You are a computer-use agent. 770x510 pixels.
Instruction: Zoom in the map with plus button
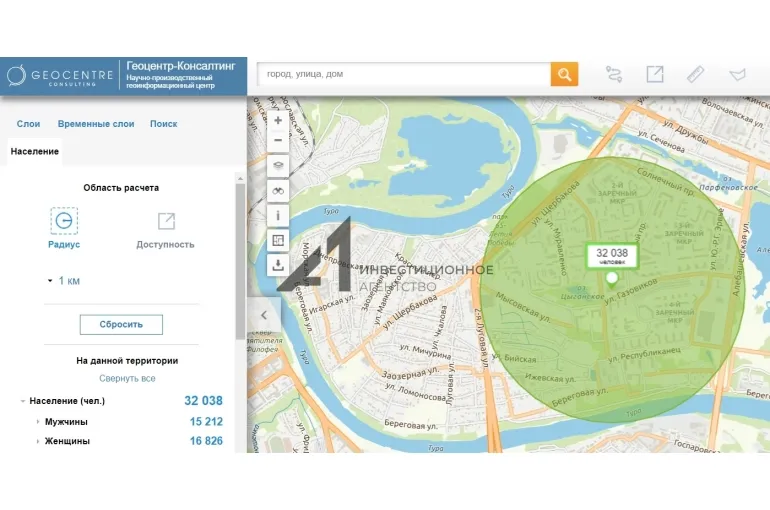click(278, 120)
